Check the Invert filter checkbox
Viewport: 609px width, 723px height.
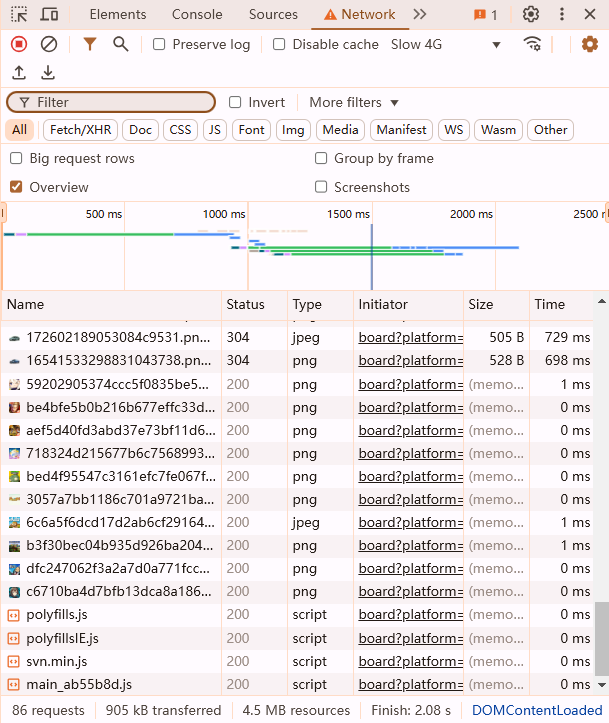235,102
